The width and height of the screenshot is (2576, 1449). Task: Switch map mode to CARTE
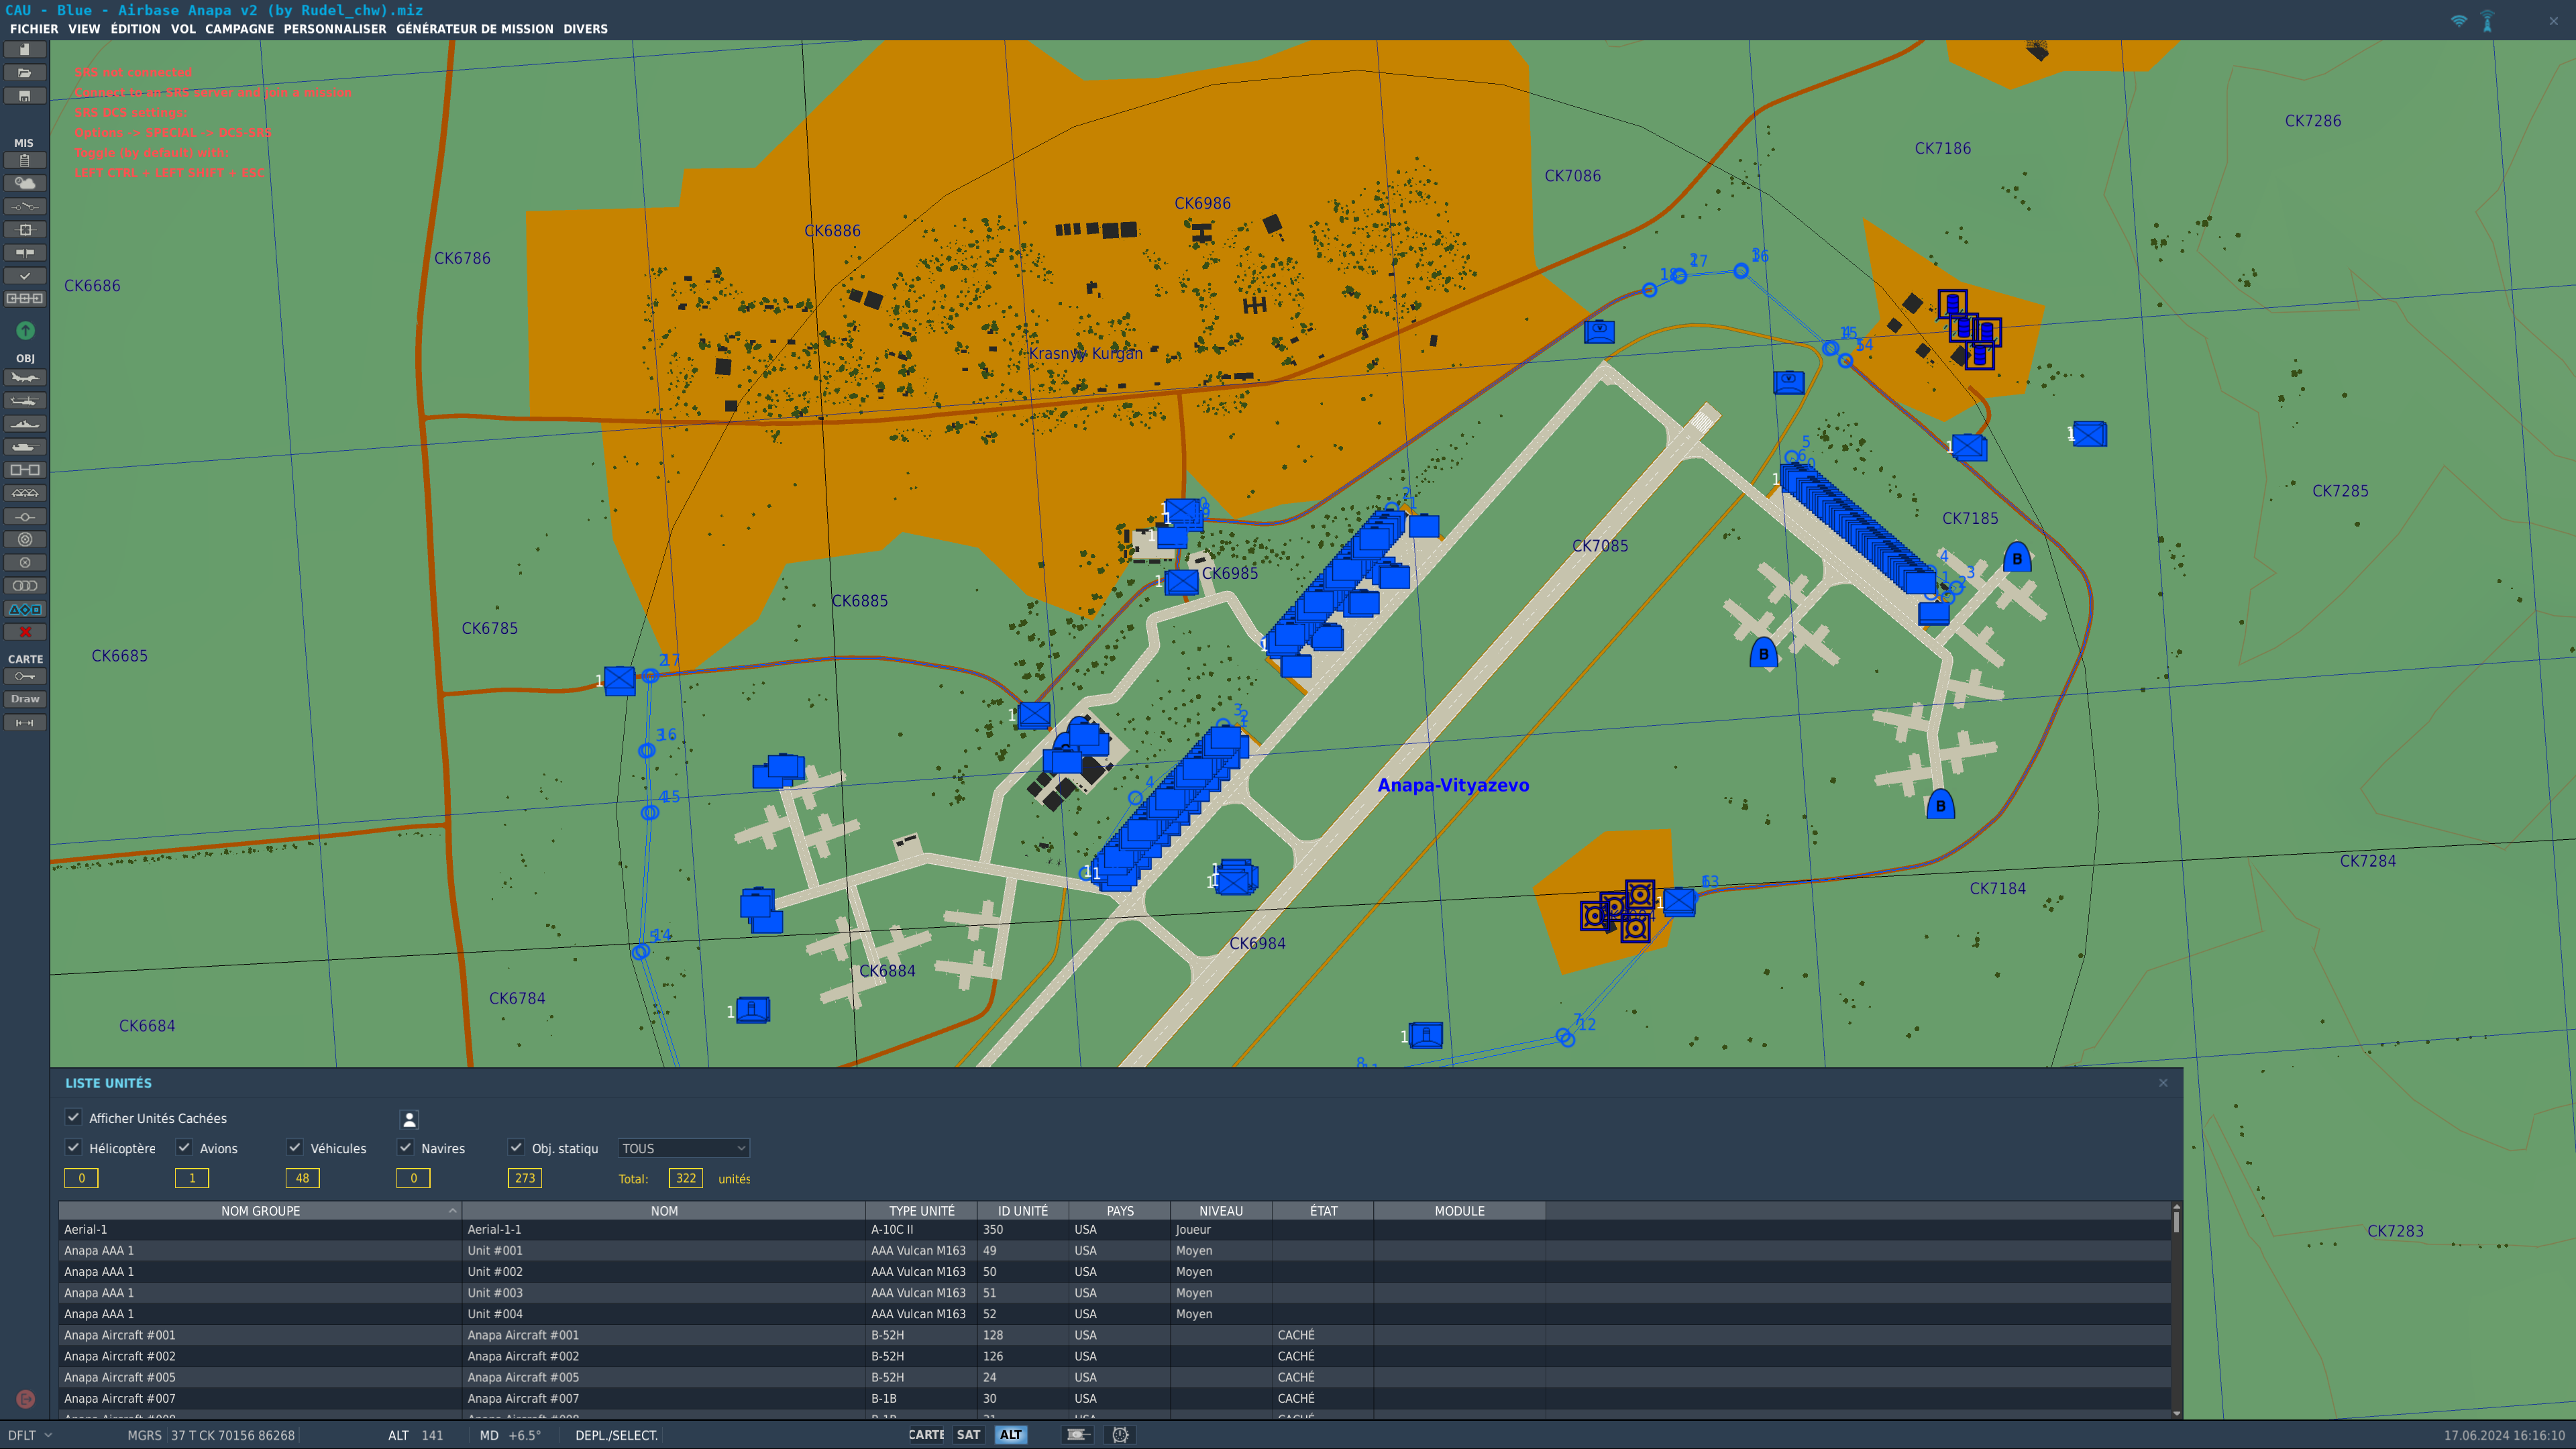click(926, 1434)
